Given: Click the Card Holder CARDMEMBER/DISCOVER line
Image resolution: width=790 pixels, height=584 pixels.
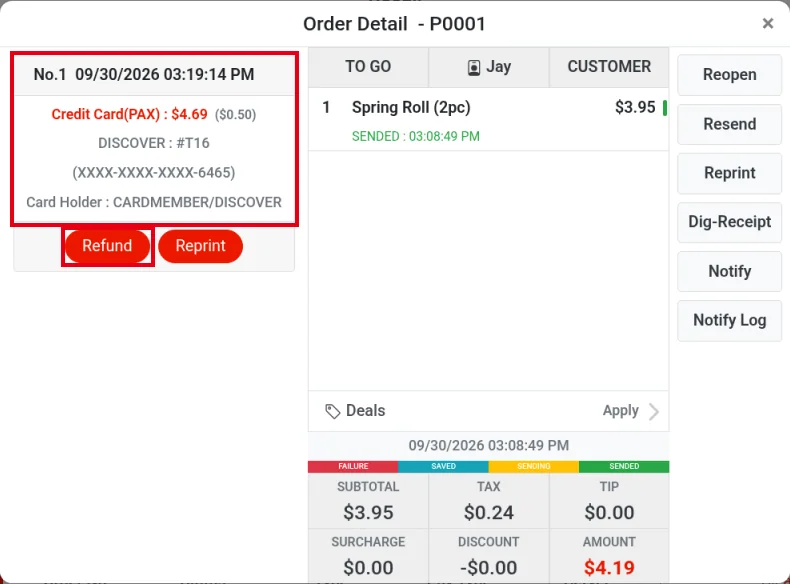Looking at the screenshot, I should (x=154, y=202).
